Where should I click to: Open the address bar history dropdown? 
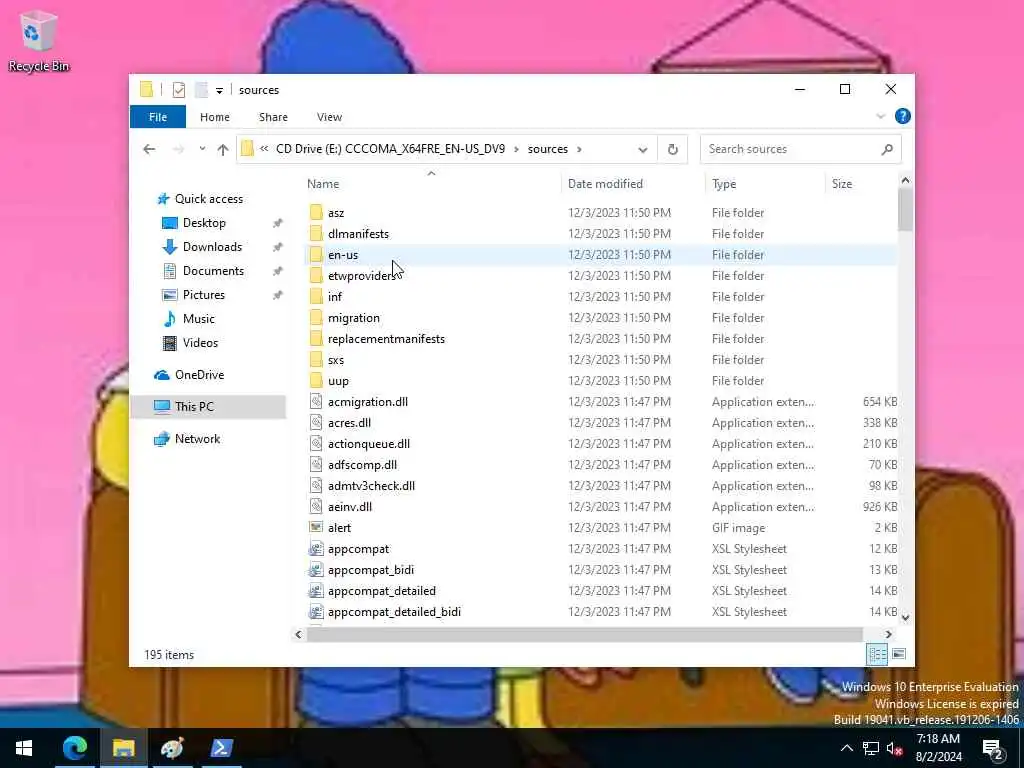pos(643,150)
